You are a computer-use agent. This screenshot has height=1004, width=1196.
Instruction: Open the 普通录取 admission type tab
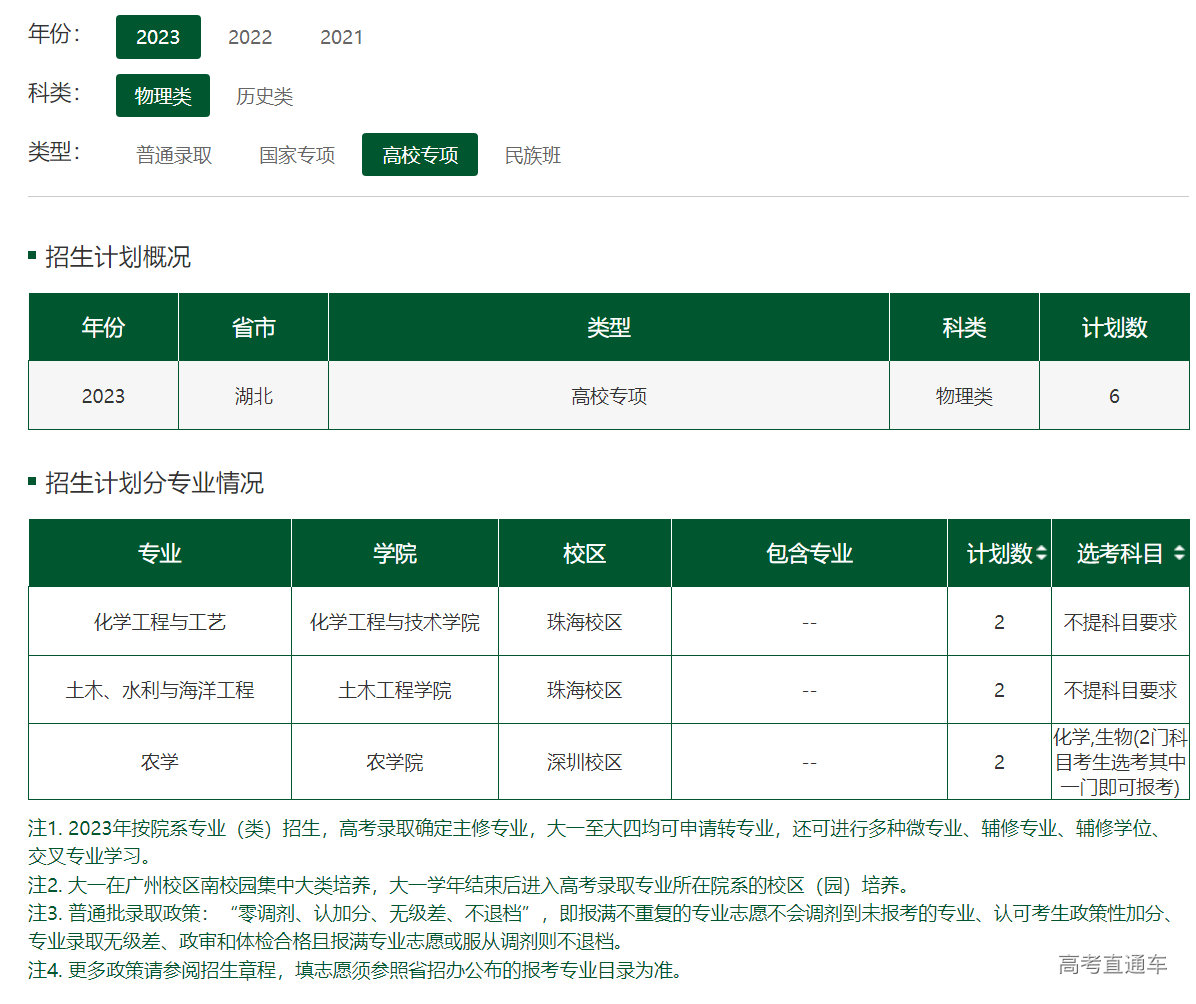click(x=174, y=155)
